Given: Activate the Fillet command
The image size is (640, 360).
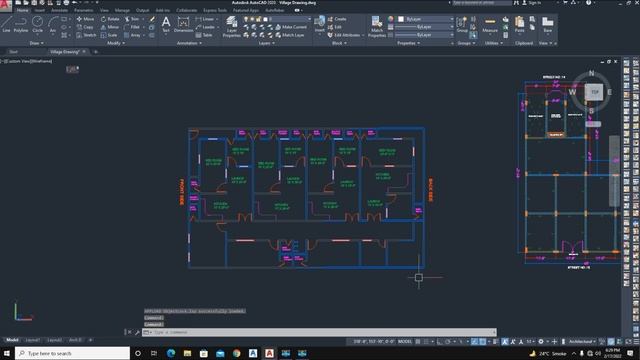Looking at the screenshot, I should [132, 27].
